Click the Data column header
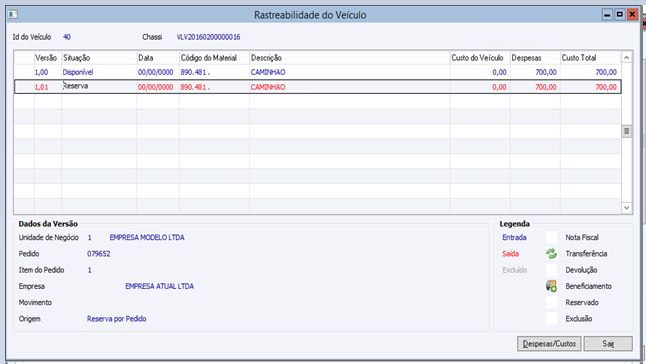646x364 pixels. [158, 58]
